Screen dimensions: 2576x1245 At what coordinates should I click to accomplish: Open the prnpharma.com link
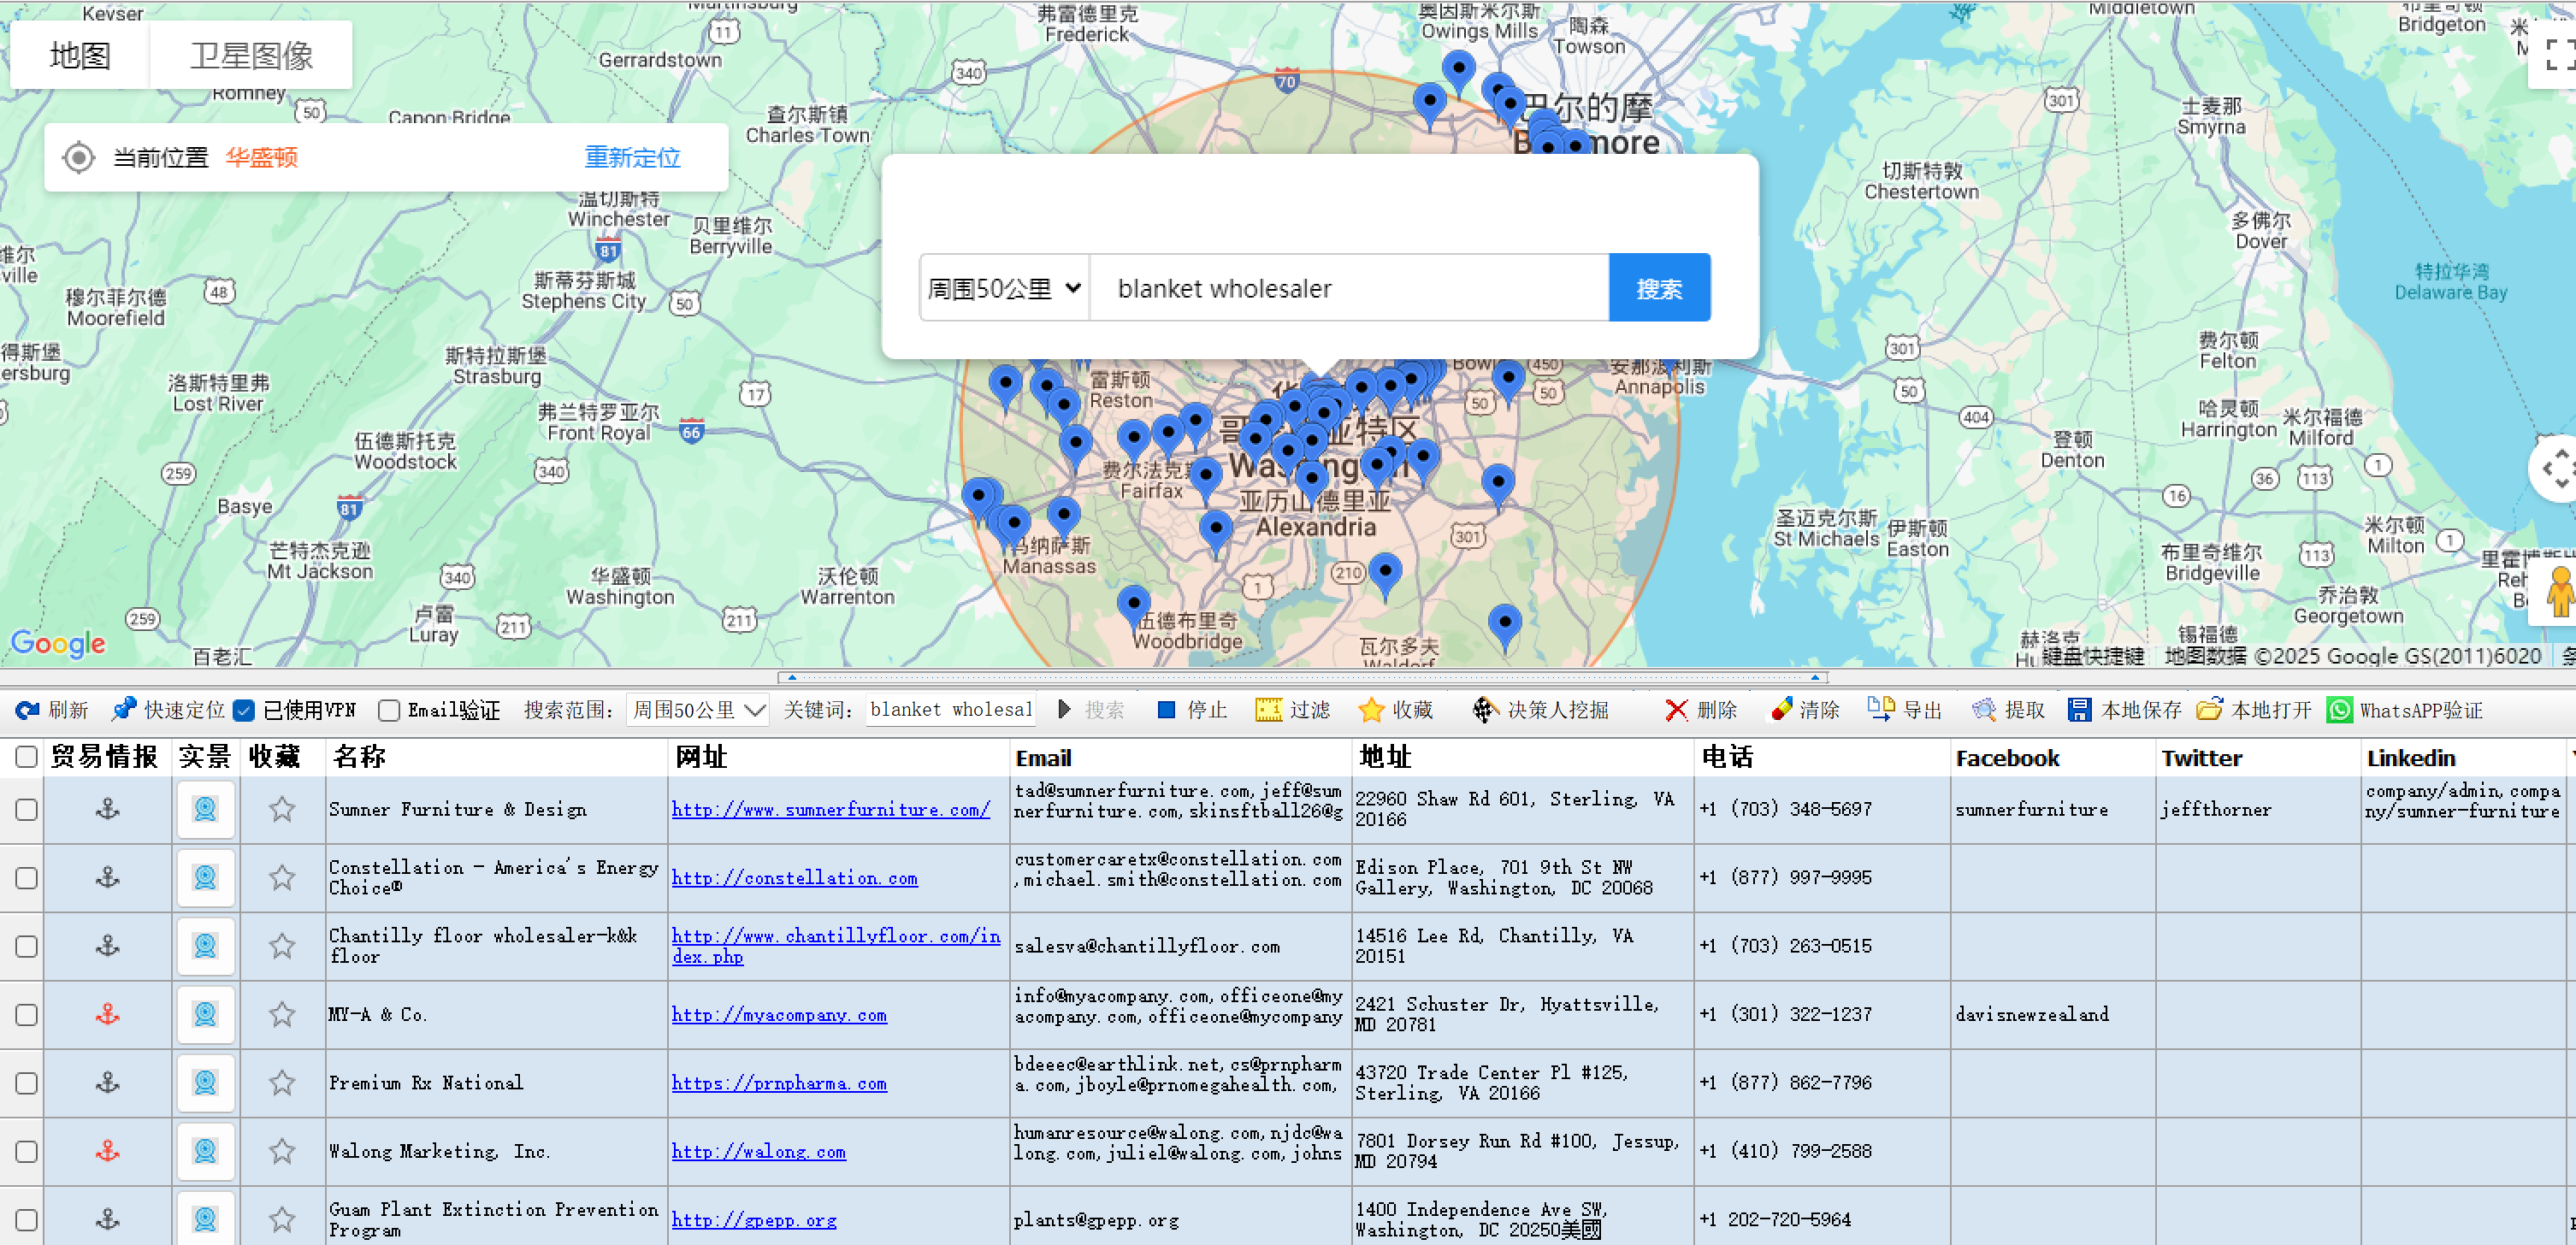pos(779,1083)
